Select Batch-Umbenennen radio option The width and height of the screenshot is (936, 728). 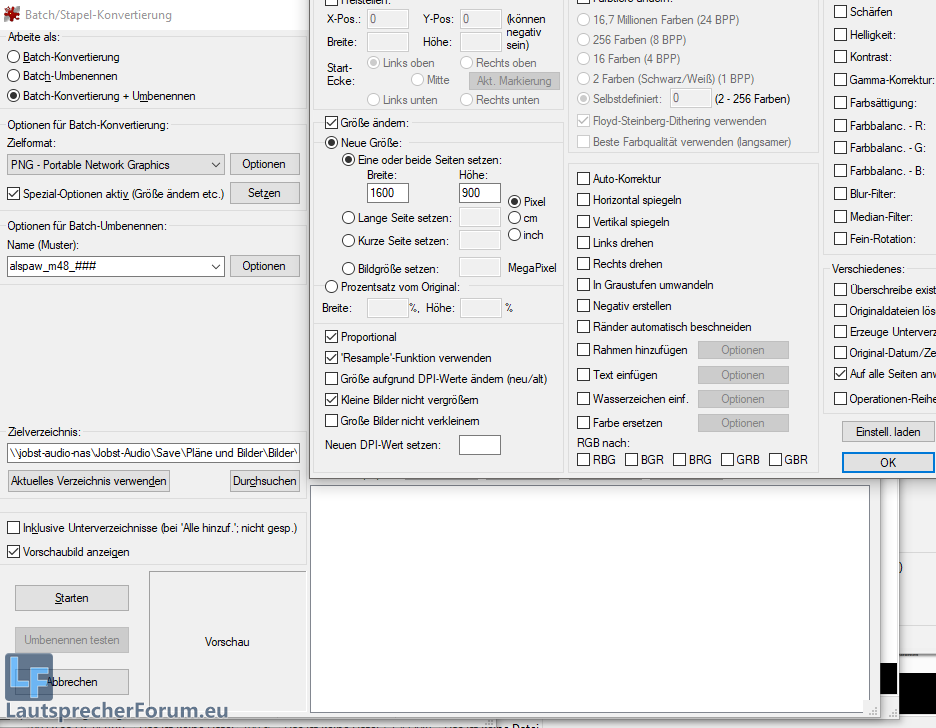pos(14,76)
